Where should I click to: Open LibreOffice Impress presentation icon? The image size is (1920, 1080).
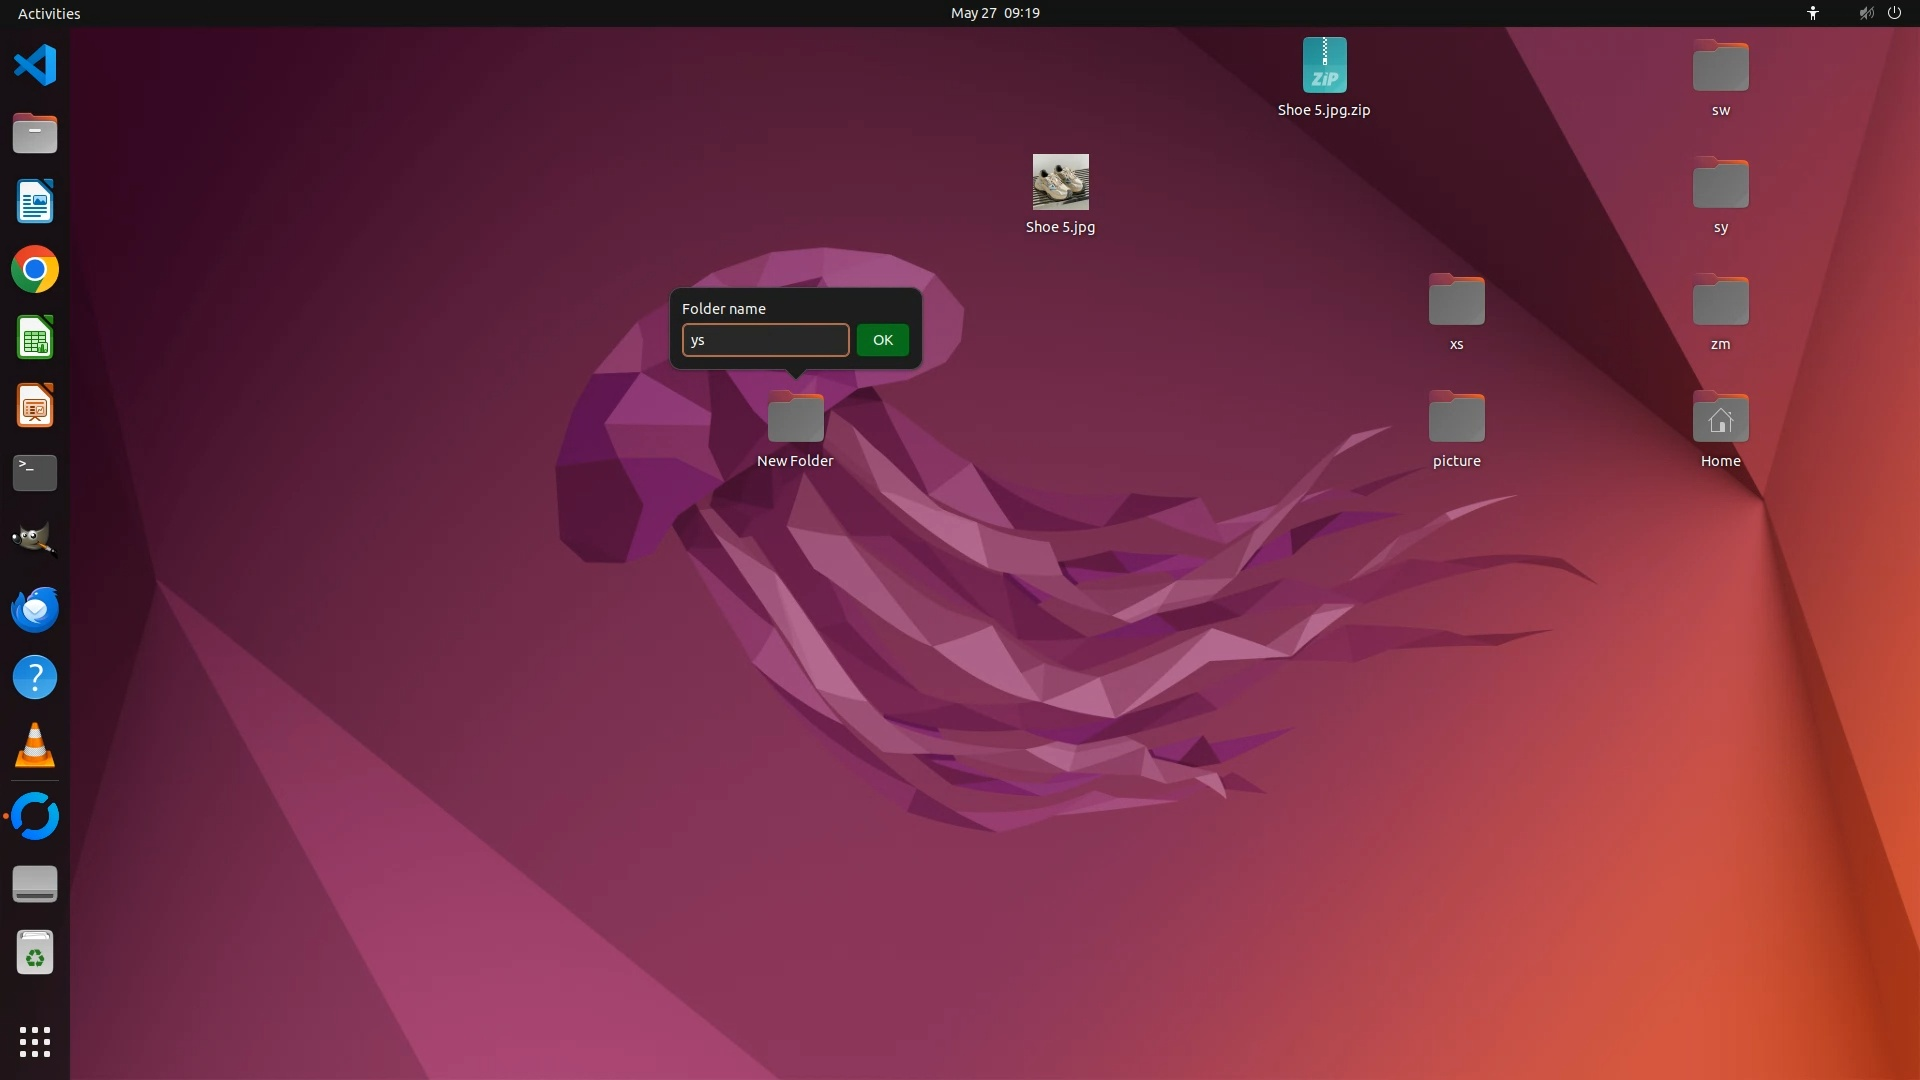[35, 406]
